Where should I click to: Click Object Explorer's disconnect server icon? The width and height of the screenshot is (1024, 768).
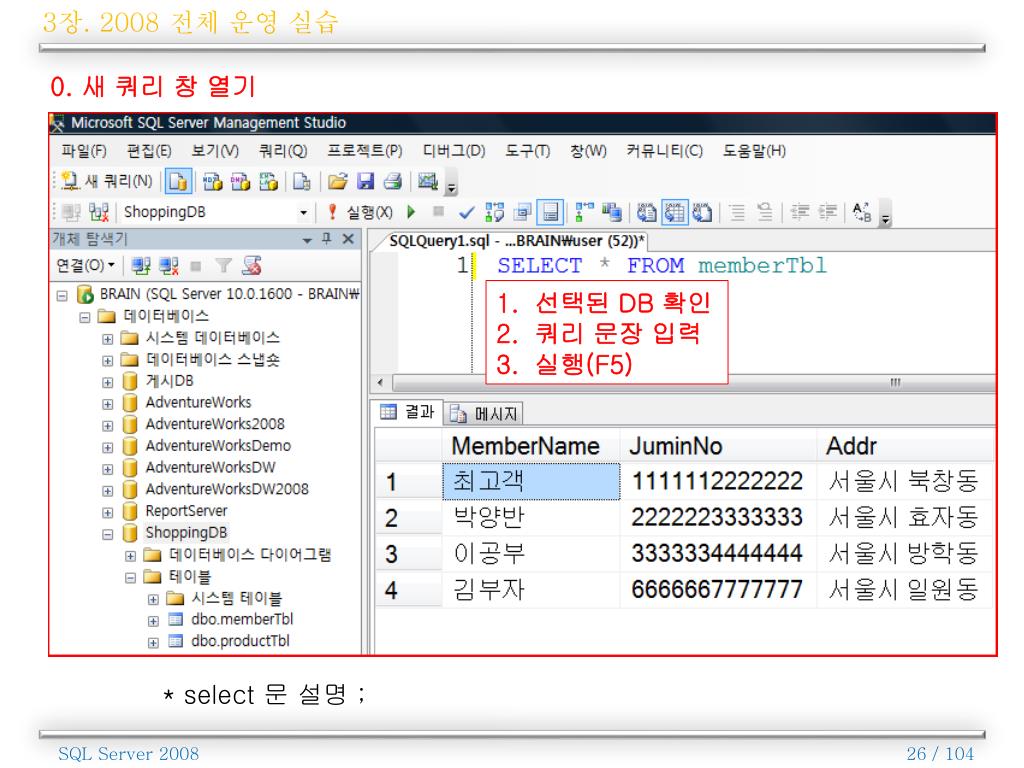point(168,266)
